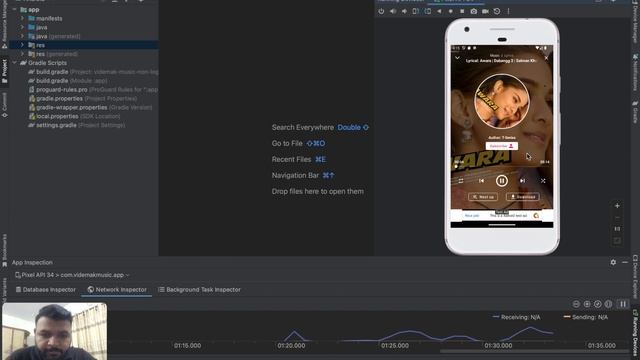Zoom to selection on the network timeline
Screen dimensions: 640x360
608,304
